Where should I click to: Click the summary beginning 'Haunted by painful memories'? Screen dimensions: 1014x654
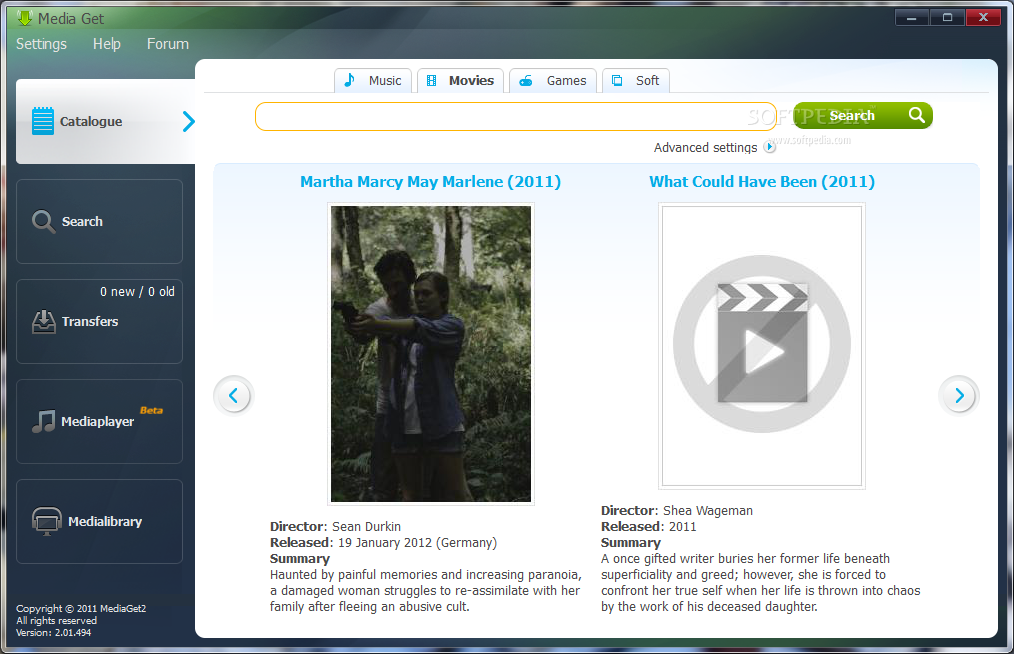[x=426, y=591]
